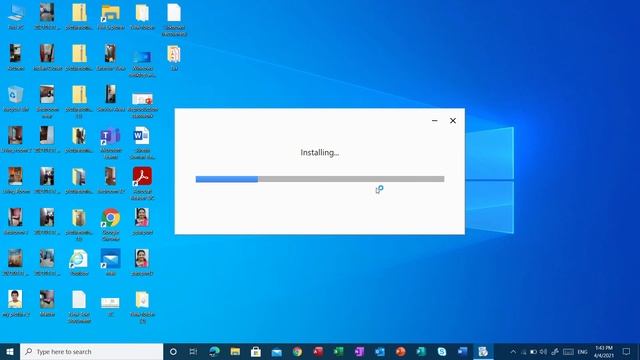Open Microsoft Access from the taskbar
Screen dimensions: 640x360
coord(318,351)
